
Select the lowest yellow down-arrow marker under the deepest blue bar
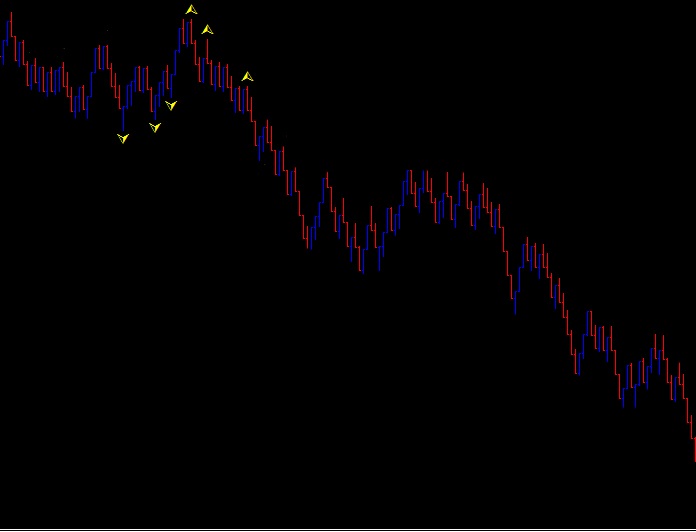123,138
